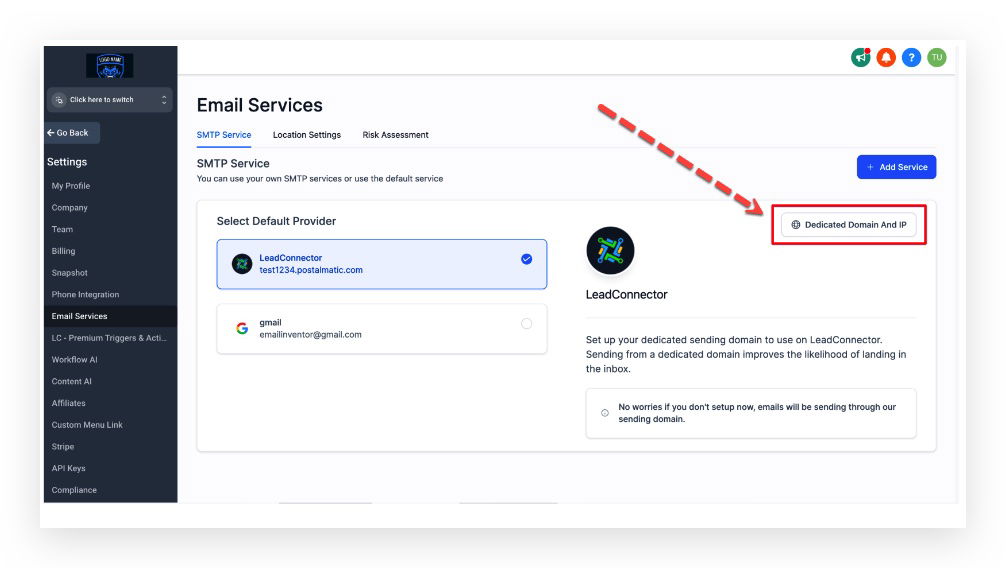
Task: Open the TU user avatar
Action: click(937, 58)
